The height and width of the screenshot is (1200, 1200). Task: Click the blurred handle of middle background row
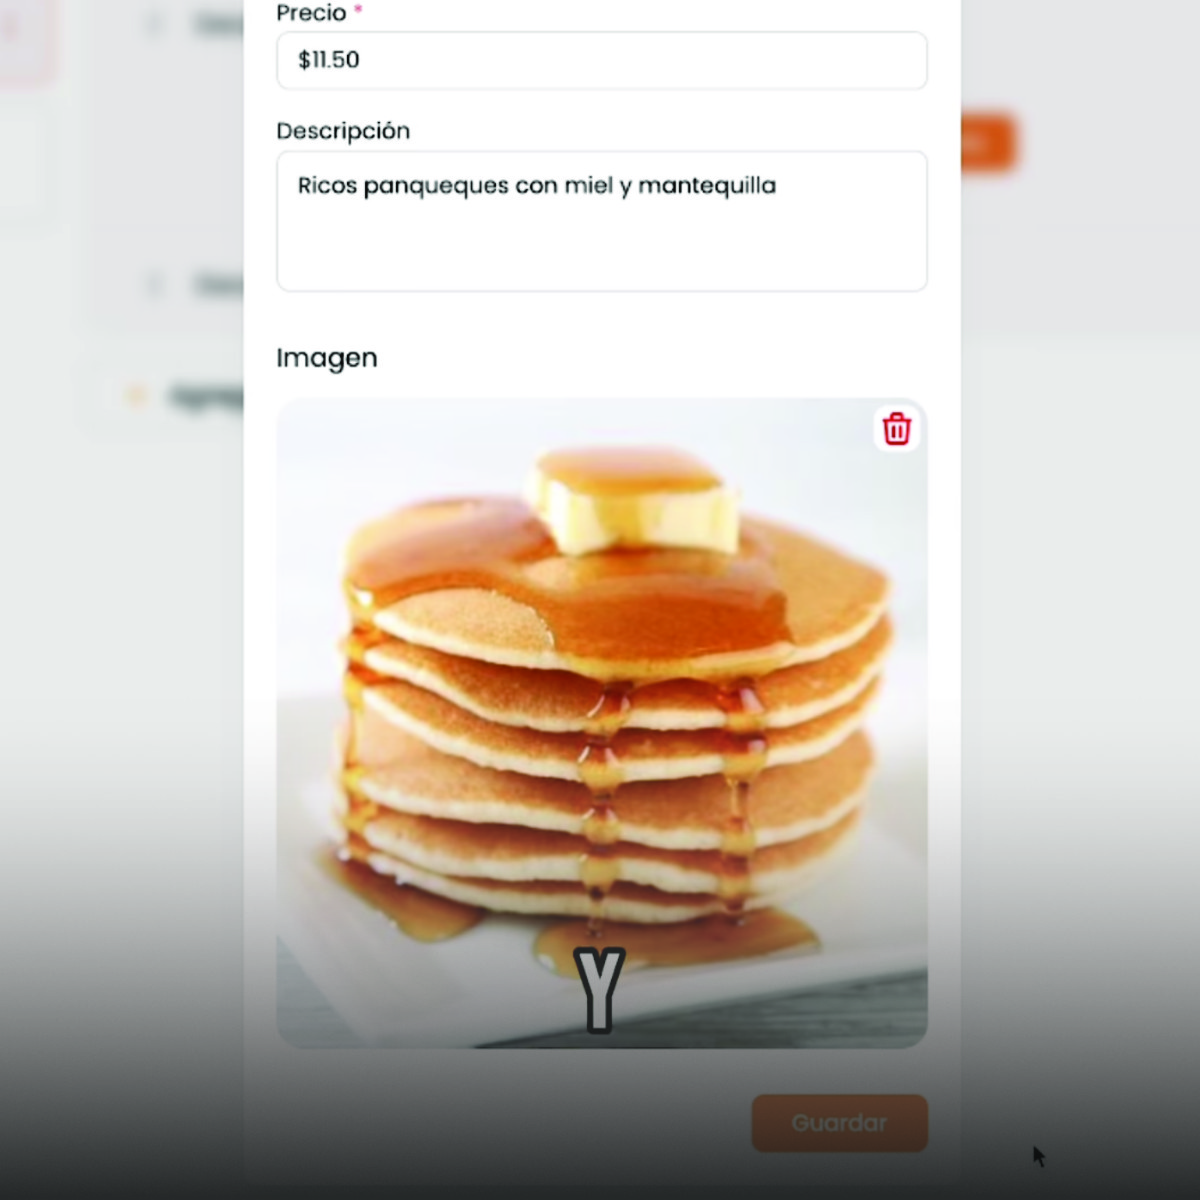coord(154,285)
